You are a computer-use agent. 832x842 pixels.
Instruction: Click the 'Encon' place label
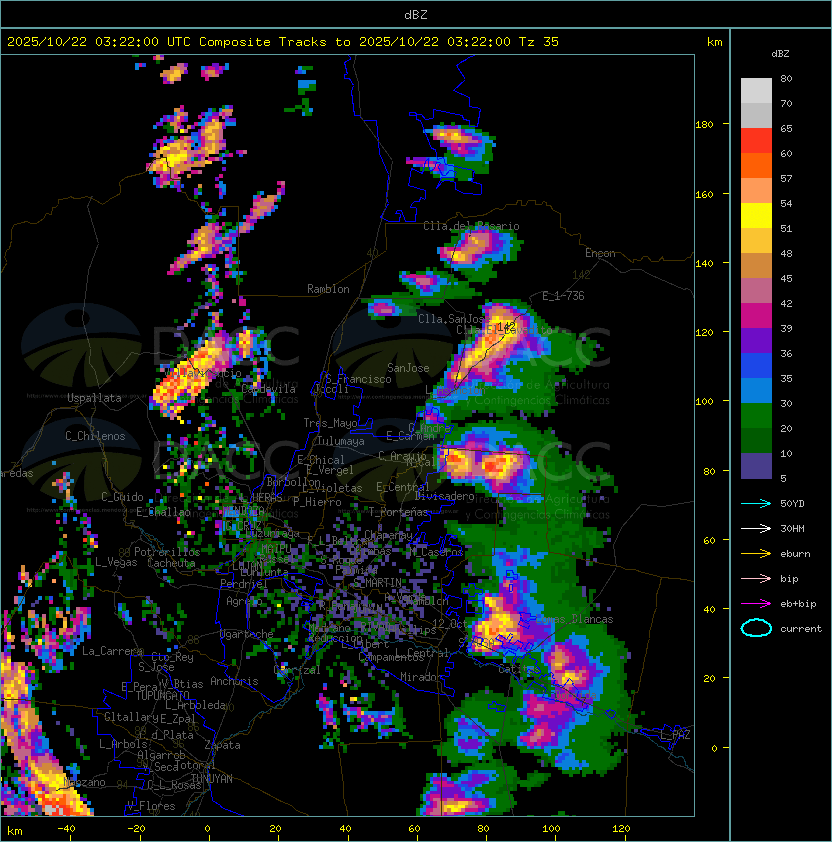tap(600, 253)
